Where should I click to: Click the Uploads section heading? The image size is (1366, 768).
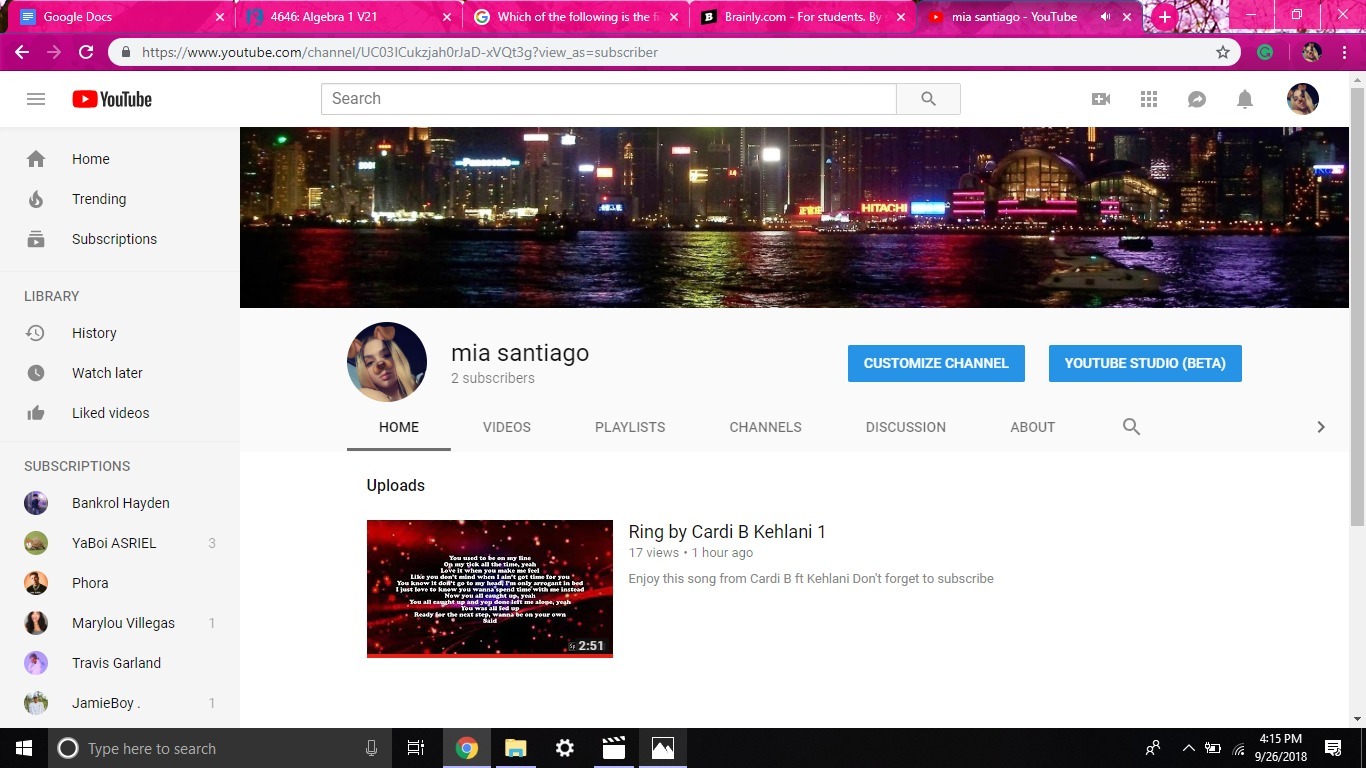point(396,485)
